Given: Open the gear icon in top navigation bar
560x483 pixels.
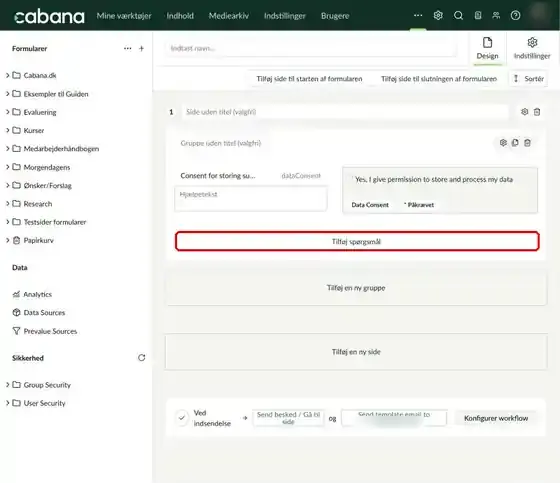Looking at the screenshot, I should (x=438, y=15).
